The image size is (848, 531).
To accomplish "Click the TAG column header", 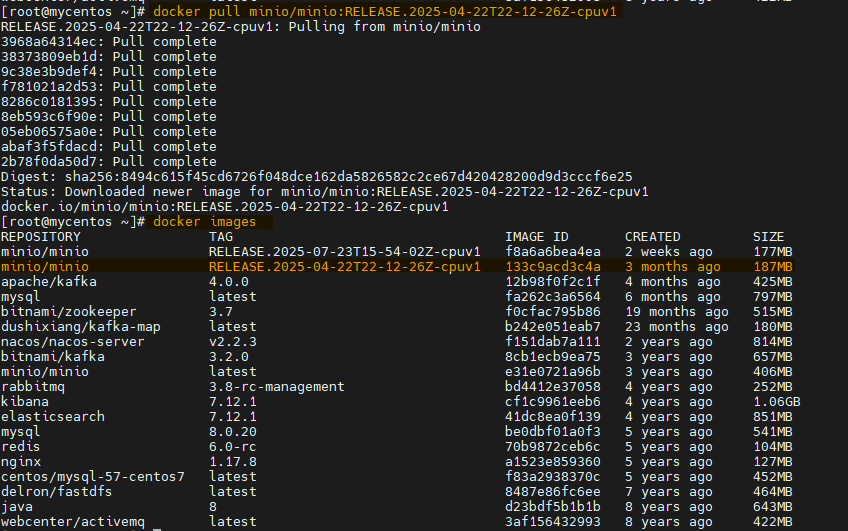I will tap(221, 237).
